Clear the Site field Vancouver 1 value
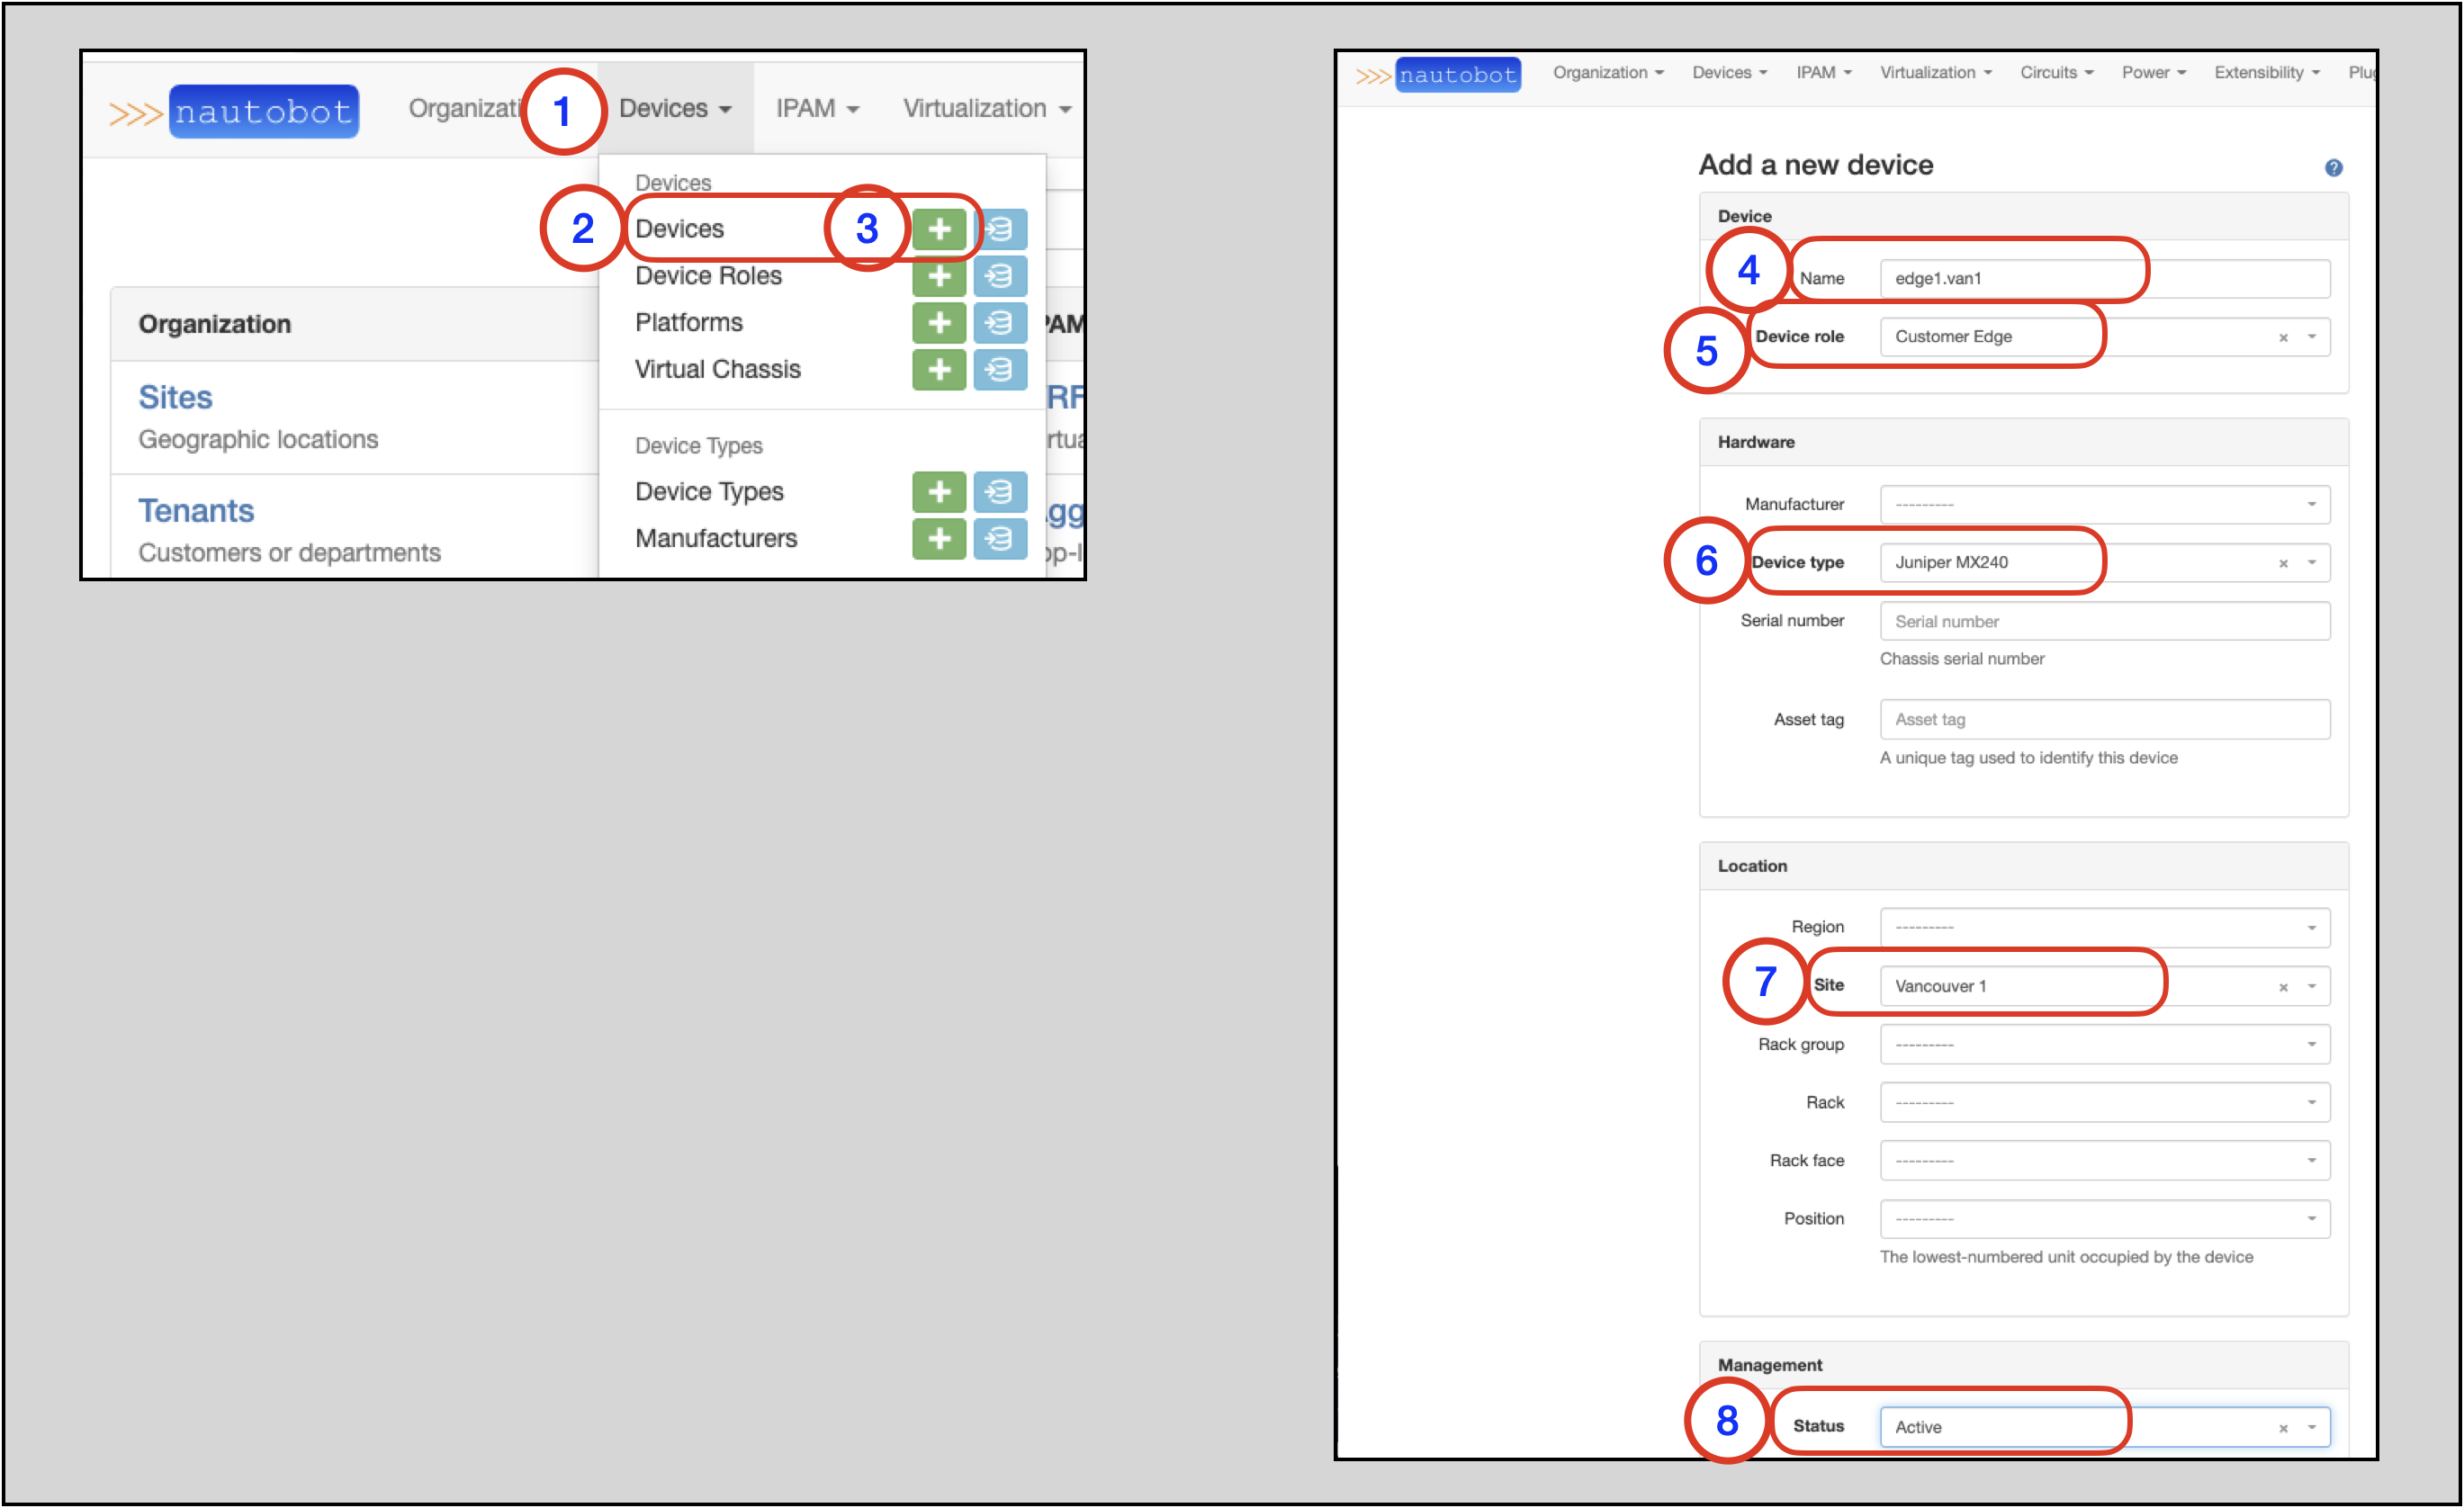 (2283, 988)
